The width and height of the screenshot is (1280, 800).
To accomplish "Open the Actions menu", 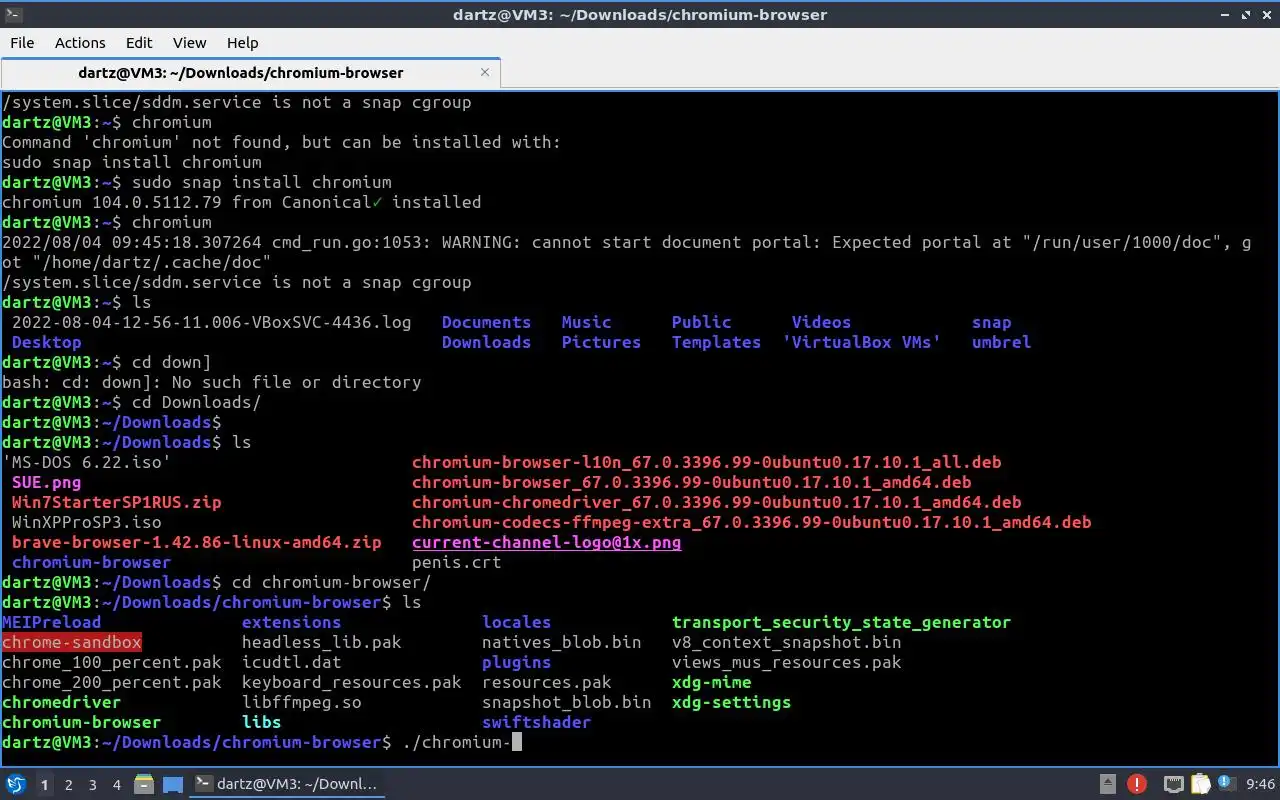I will coord(80,43).
